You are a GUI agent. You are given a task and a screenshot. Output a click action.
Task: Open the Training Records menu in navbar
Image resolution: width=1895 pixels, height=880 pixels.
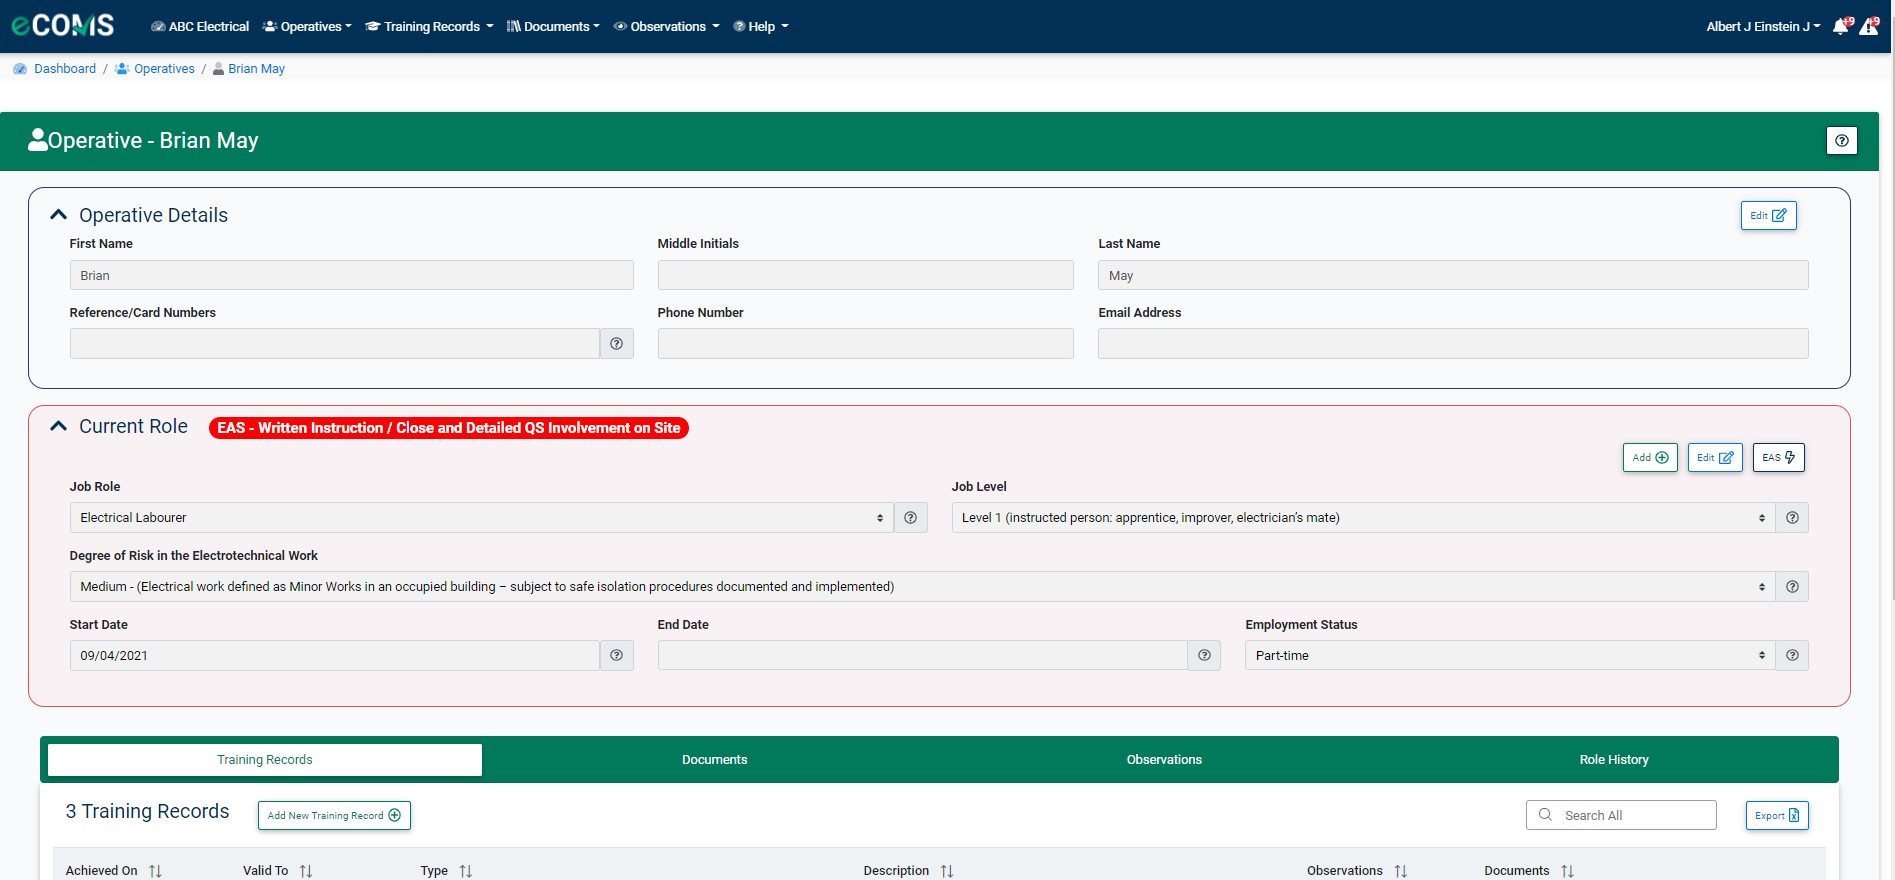(430, 27)
